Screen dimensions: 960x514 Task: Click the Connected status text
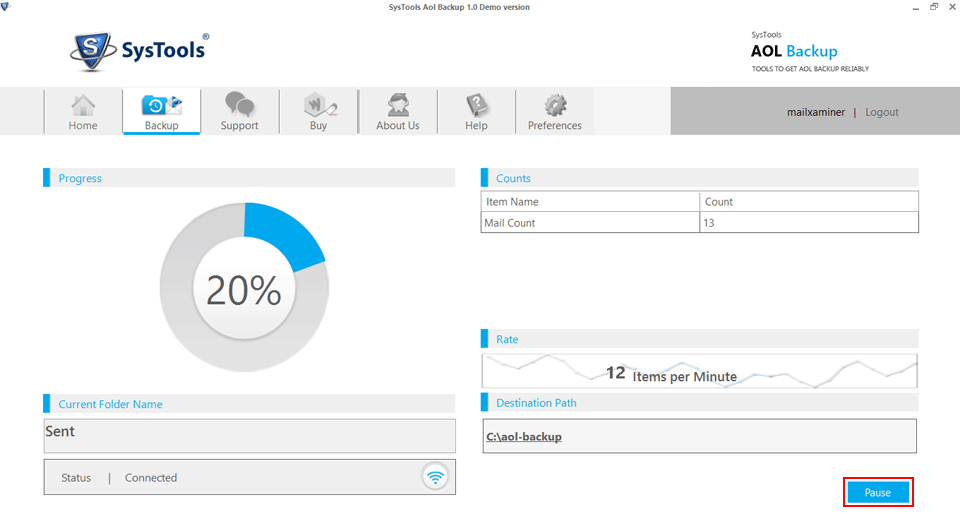151,478
